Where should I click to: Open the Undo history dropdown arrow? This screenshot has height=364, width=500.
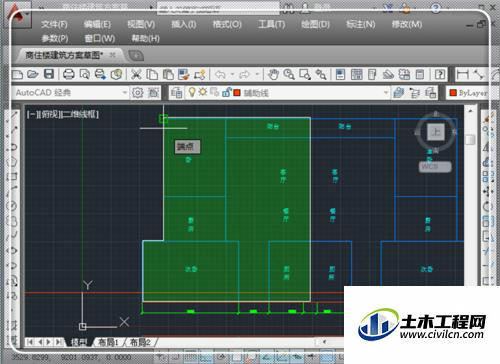(232, 74)
